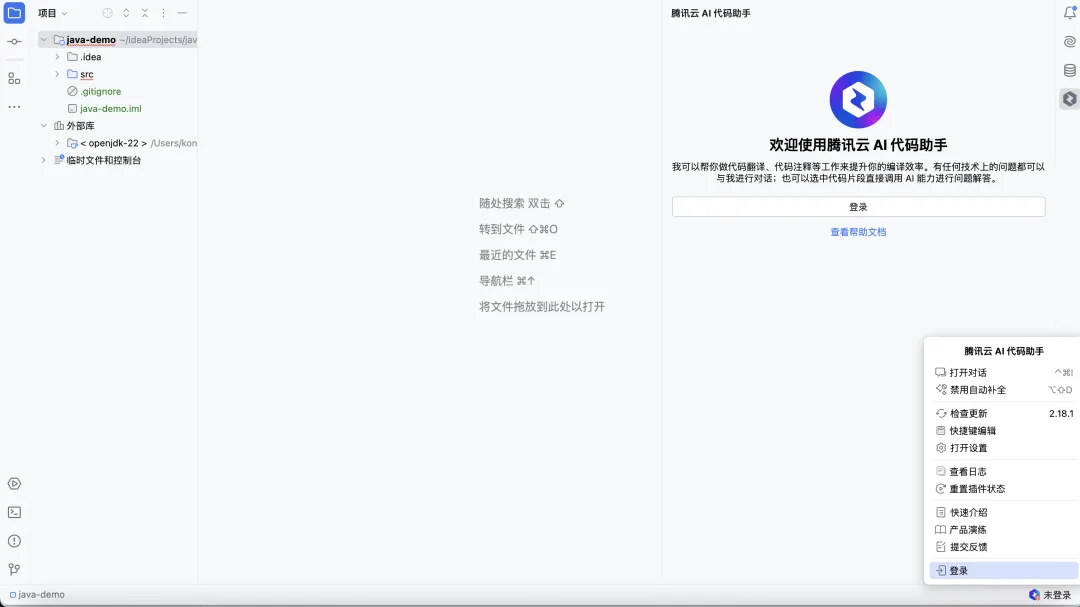
Task: Click the wide 登录 button in the AI panel
Action: (858, 207)
